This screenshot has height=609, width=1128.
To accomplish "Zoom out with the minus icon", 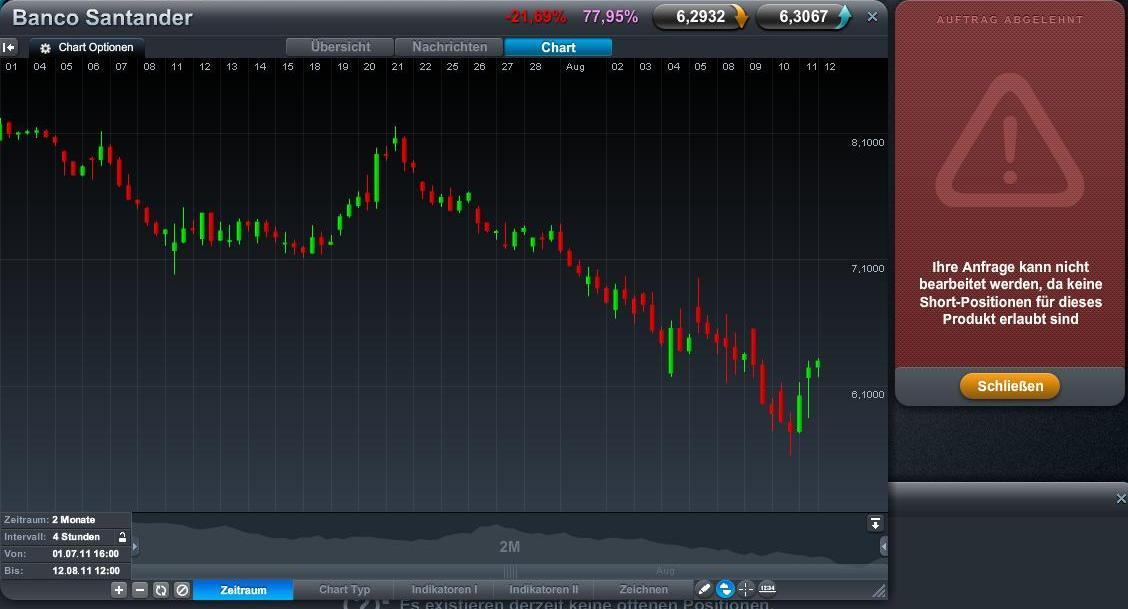I will pos(140,590).
